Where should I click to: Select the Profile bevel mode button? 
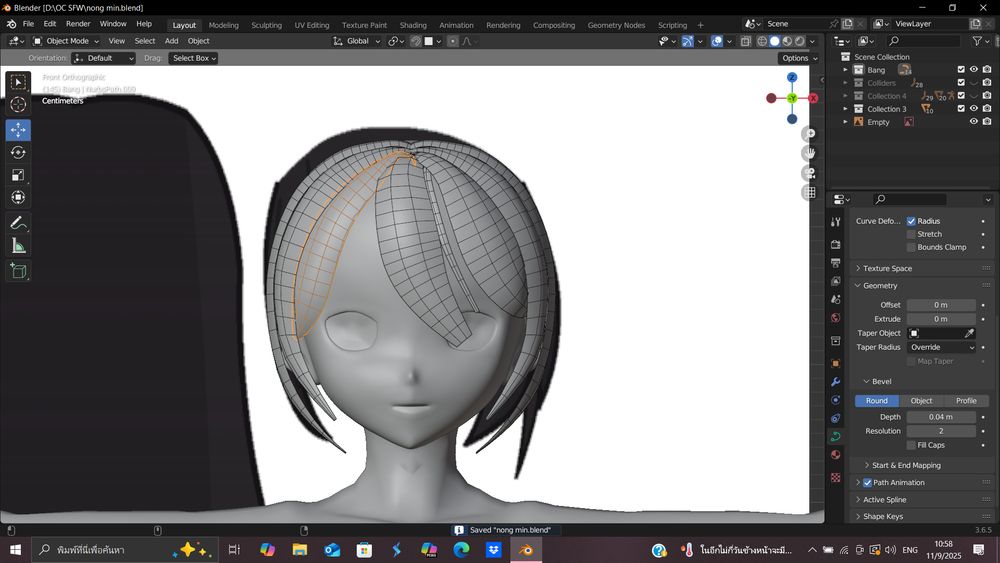click(966, 401)
